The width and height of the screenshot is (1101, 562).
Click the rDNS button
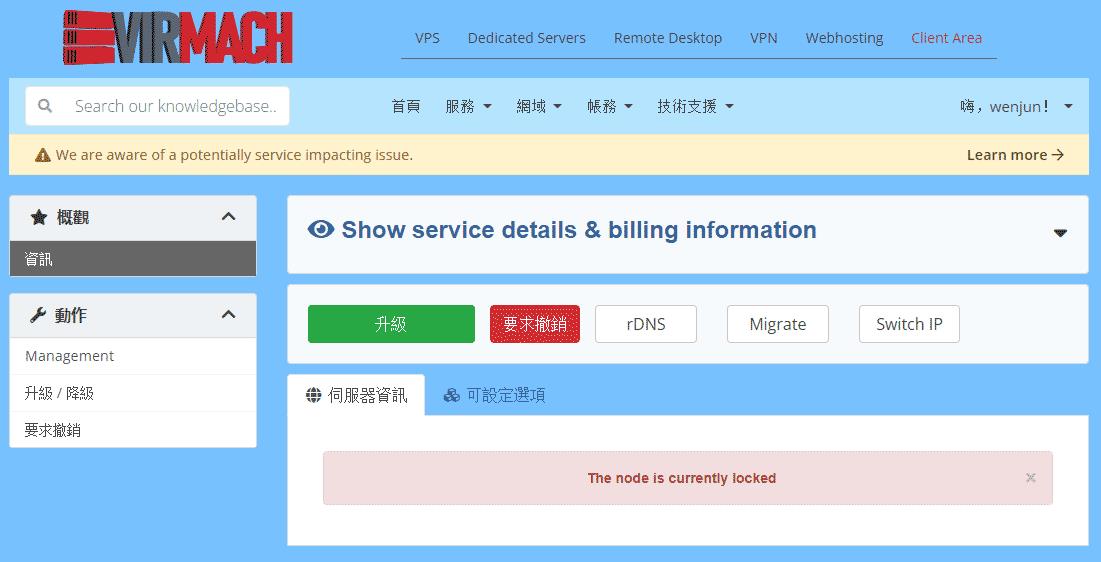[x=646, y=324]
